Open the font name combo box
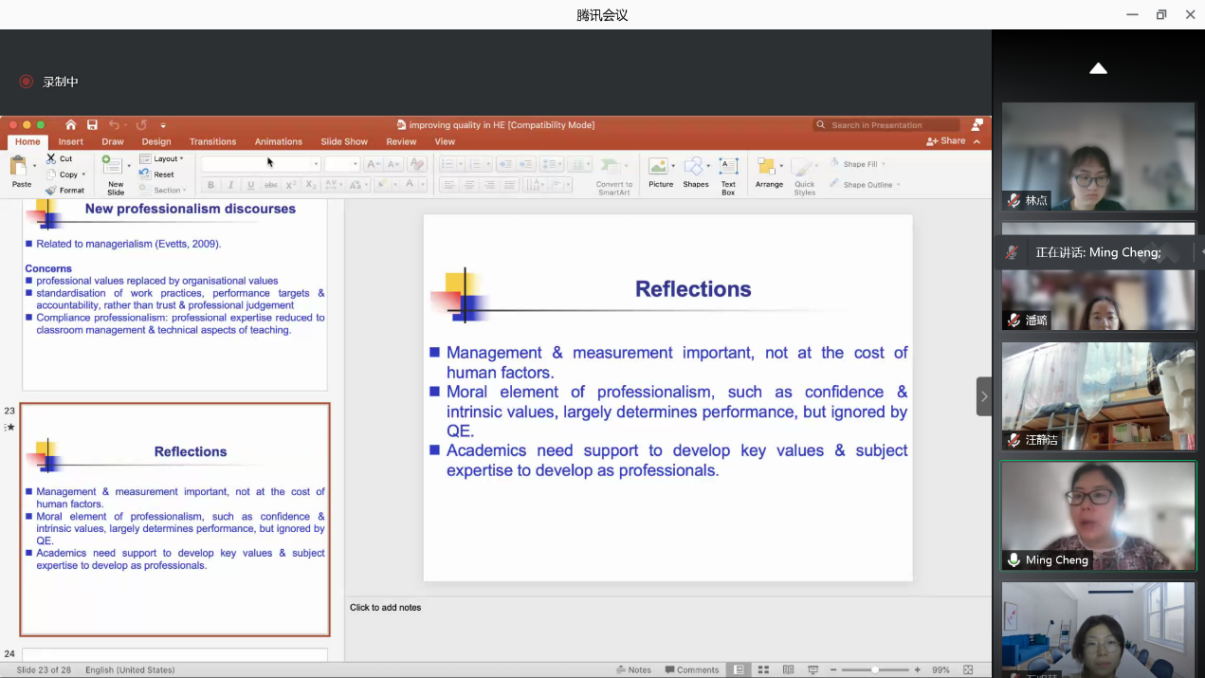The image size is (1205, 678). [x=260, y=164]
